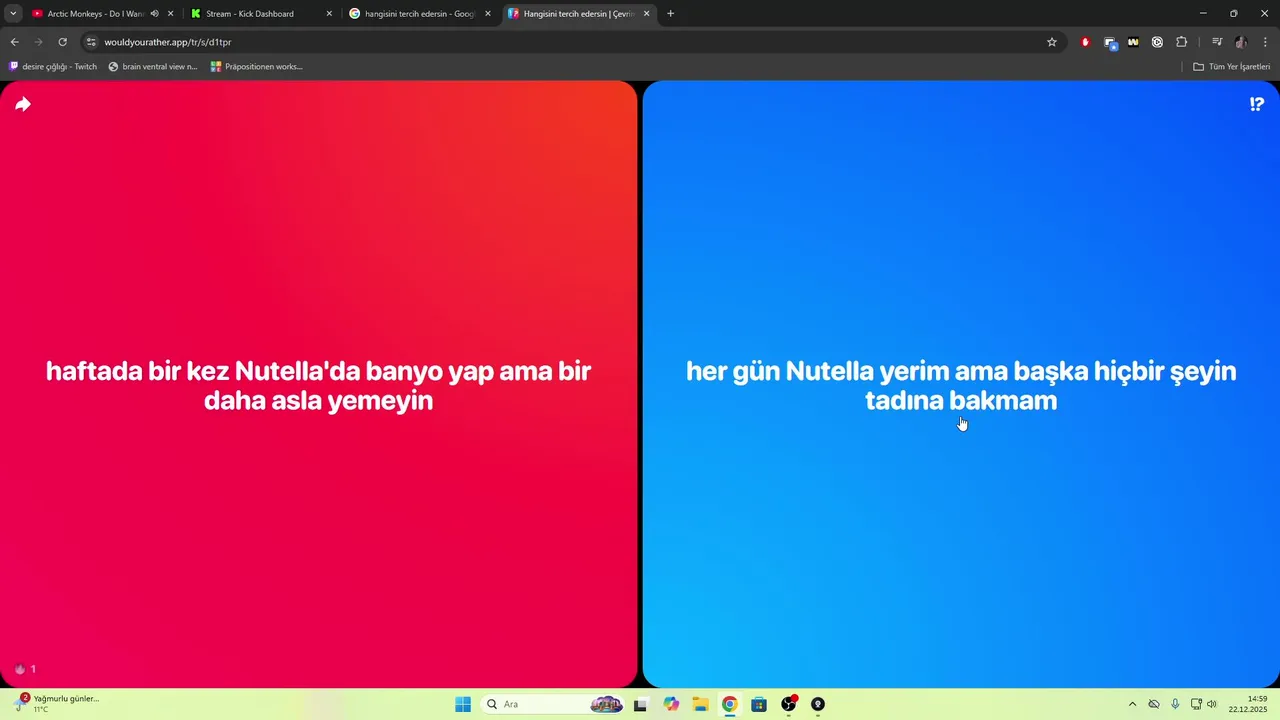Go back with the browser back arrow
The height and width of the screenshot is (720, 1280).
(14, 42)
